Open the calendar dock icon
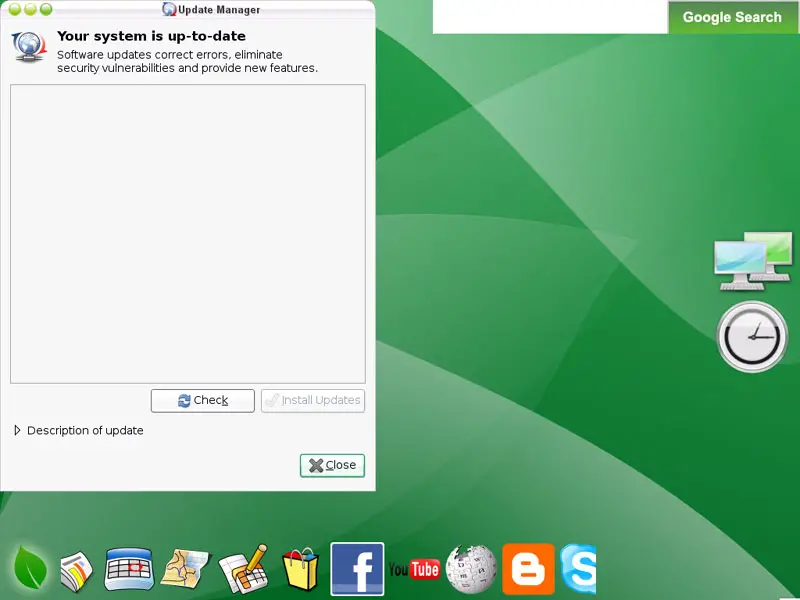 (129, 569)
